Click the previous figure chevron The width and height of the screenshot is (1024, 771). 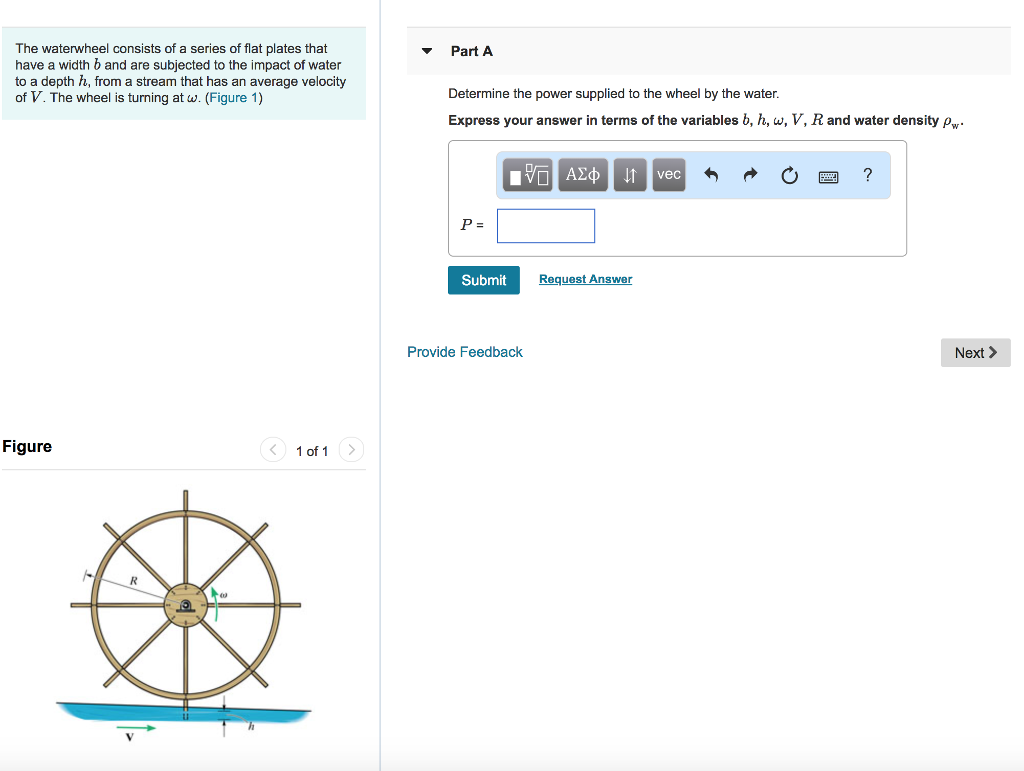pyautogui.click(x=272, y=449)
